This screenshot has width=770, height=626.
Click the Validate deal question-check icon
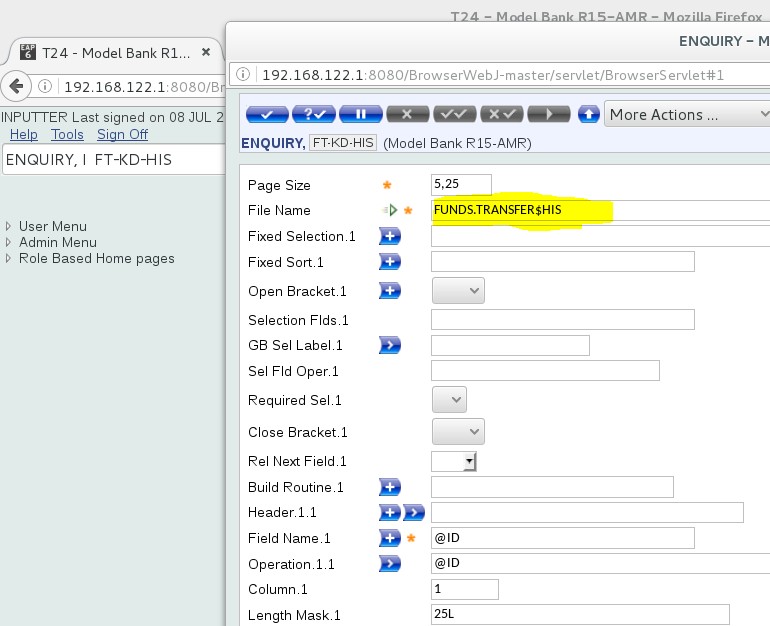click(313, 114)
